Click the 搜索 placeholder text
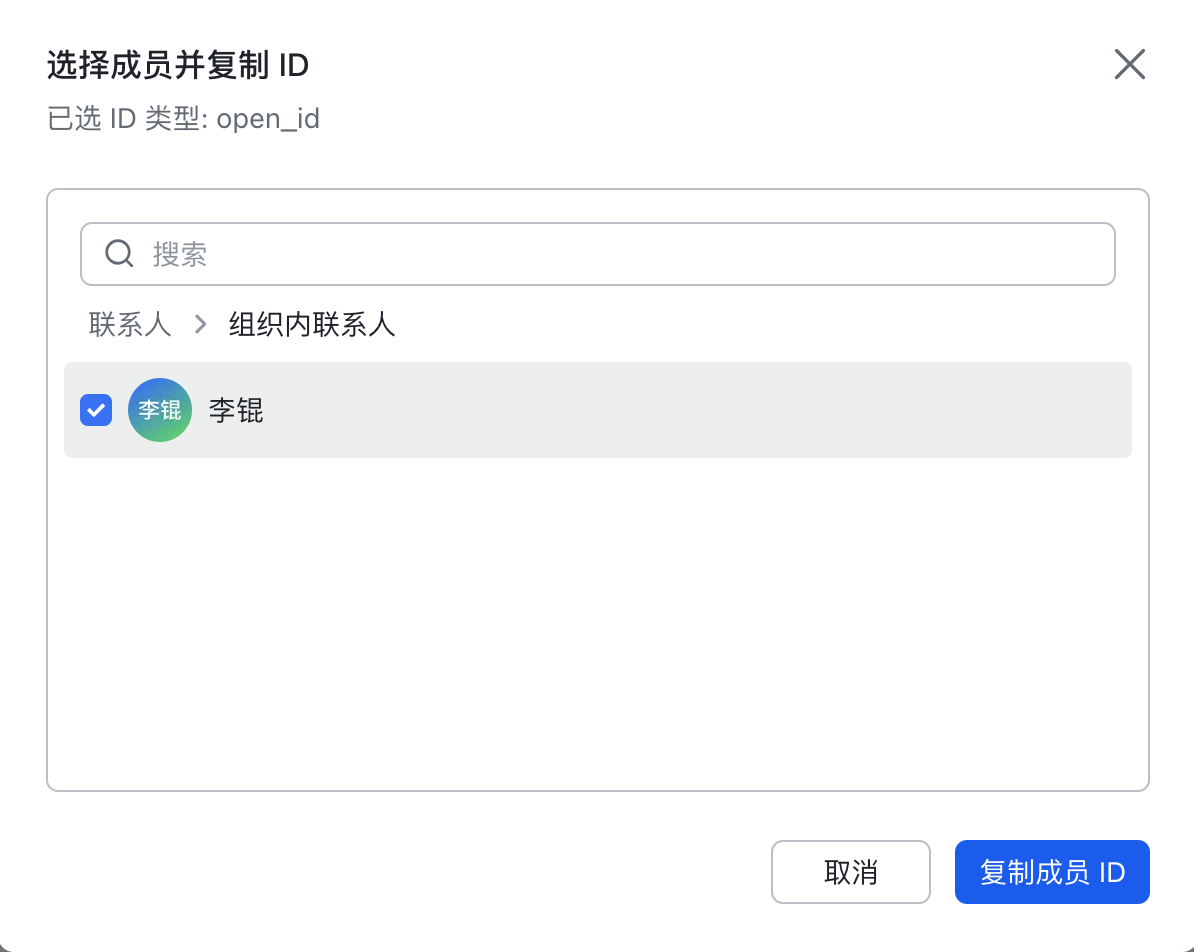Image resolution: width=1194 pixels, height=952 pixels. click(180, 254)
